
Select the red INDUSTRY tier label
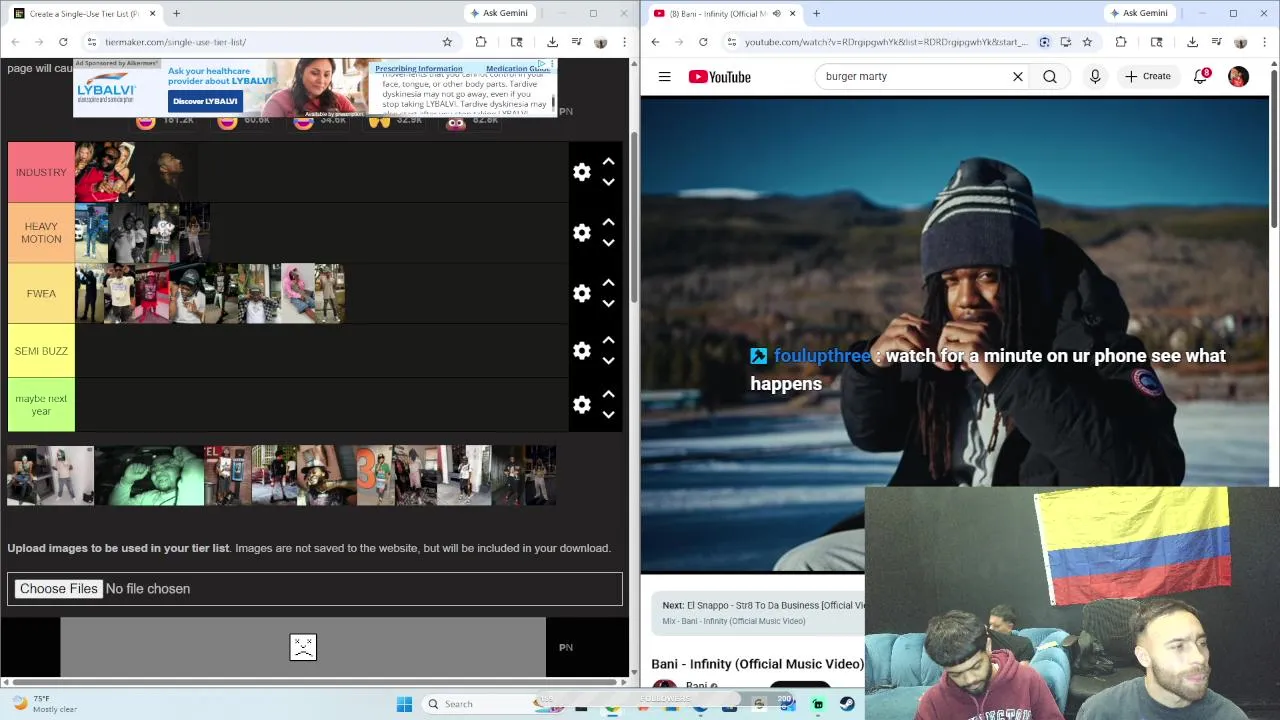41,172
